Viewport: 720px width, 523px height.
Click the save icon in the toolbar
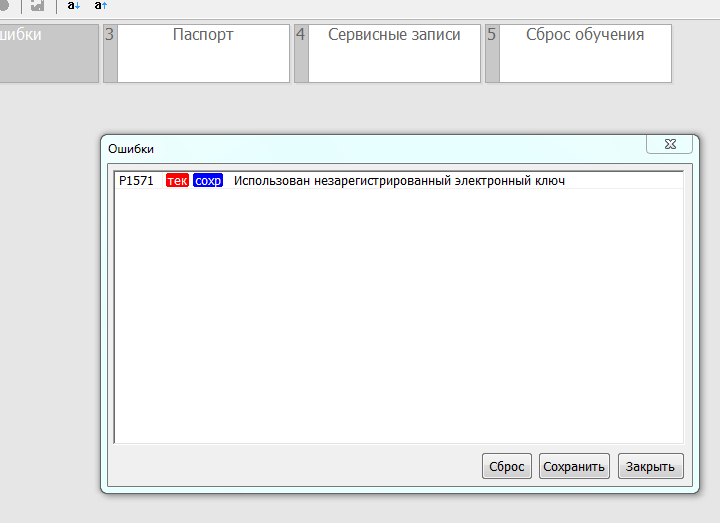(x=37, y=6)
